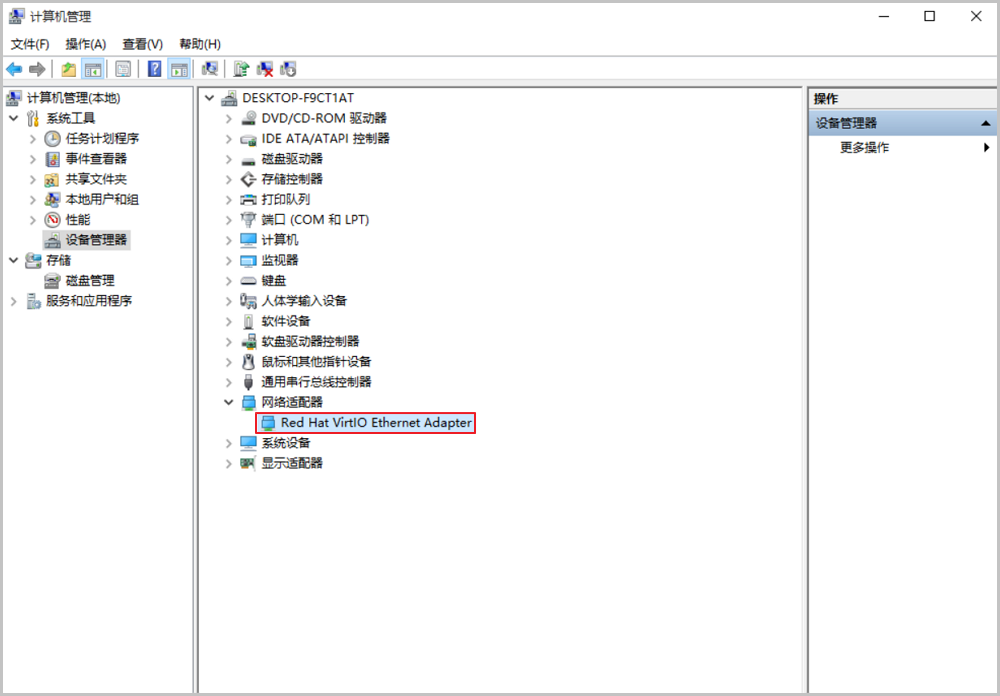Click uninstall device red X icon
This screenshot has width=1000, height=696.
click(265, 69)
